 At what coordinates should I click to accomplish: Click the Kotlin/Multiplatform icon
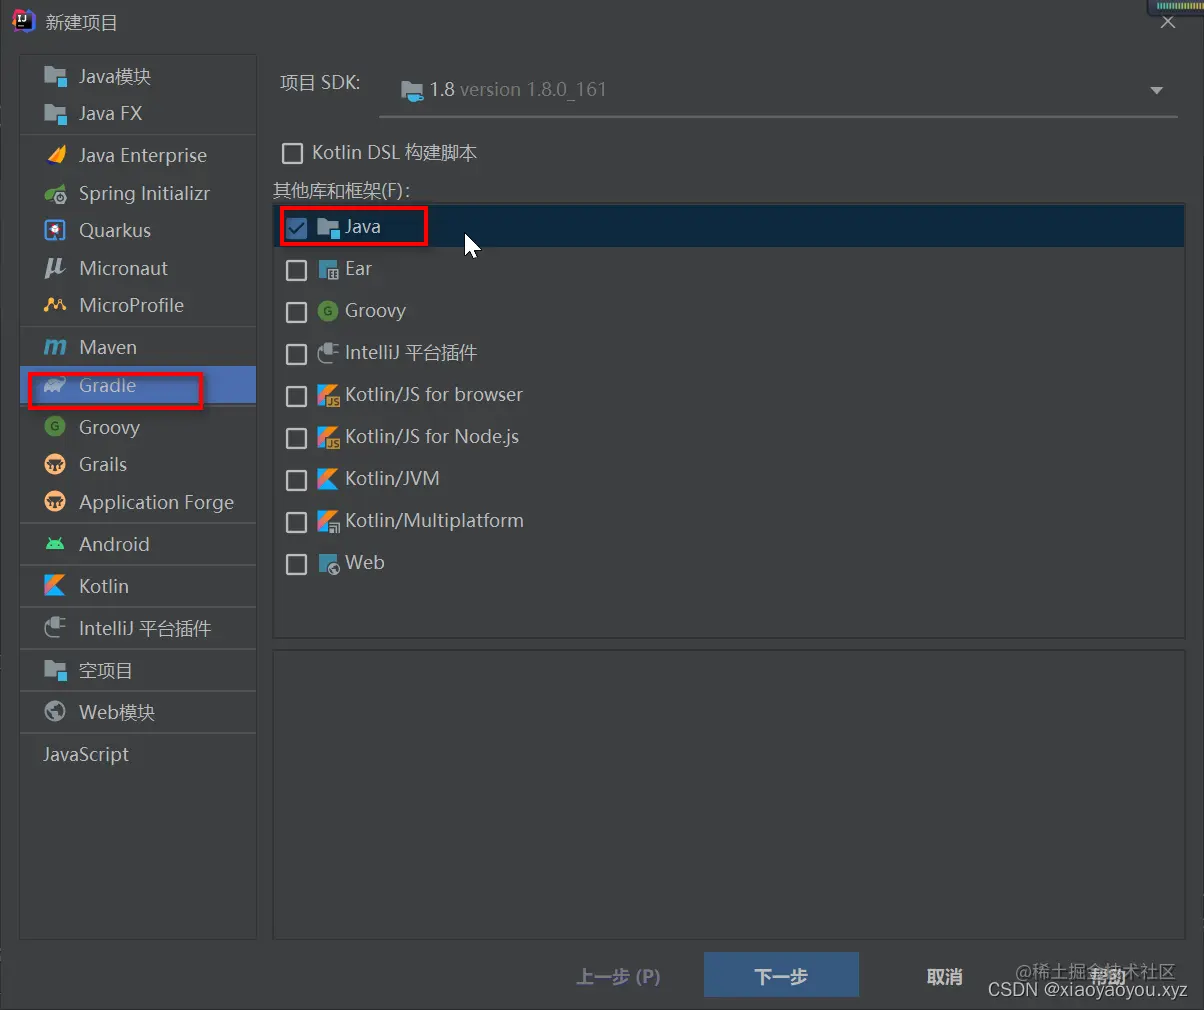coord(328,521)
